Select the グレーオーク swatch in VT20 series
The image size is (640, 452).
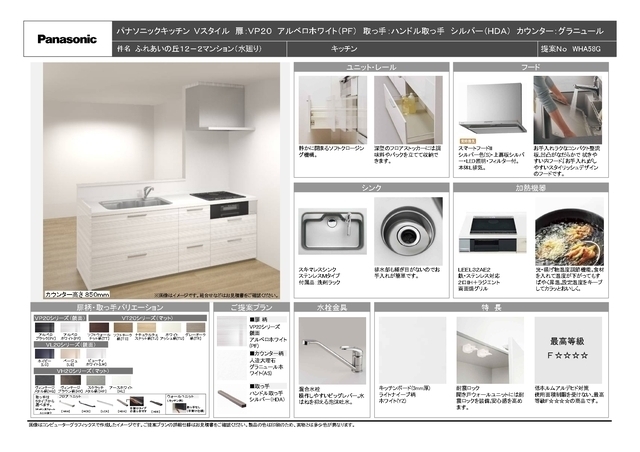click(196, 327)
